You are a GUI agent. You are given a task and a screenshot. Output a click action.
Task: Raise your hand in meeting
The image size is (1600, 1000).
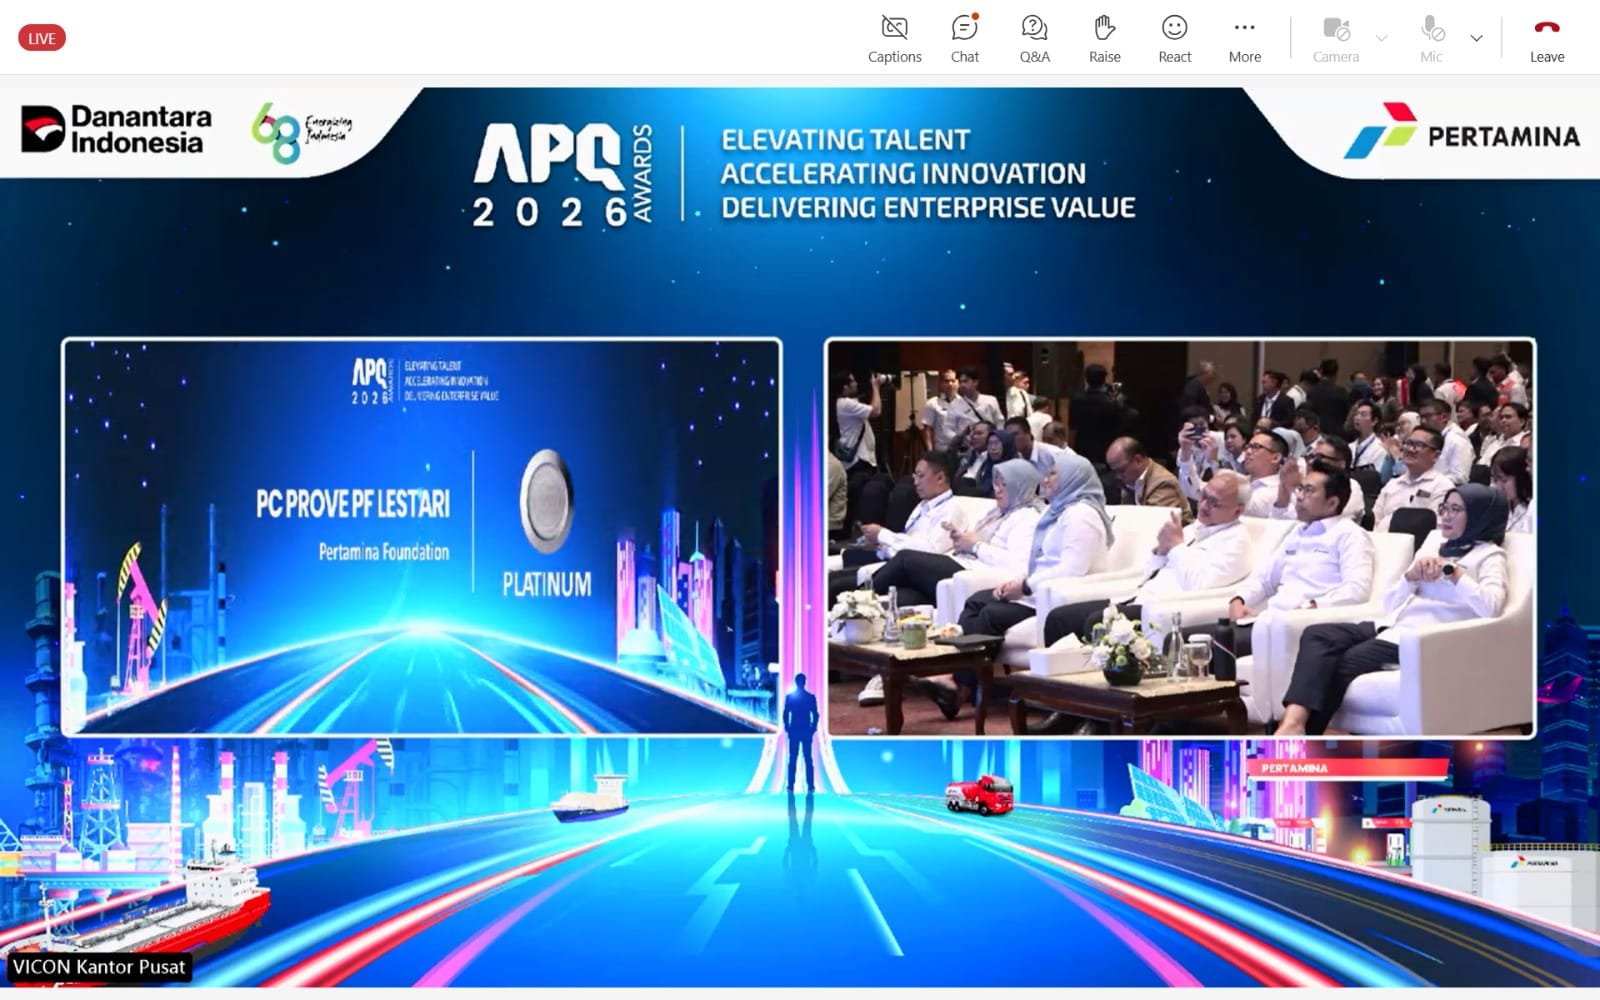point(1104,39)
